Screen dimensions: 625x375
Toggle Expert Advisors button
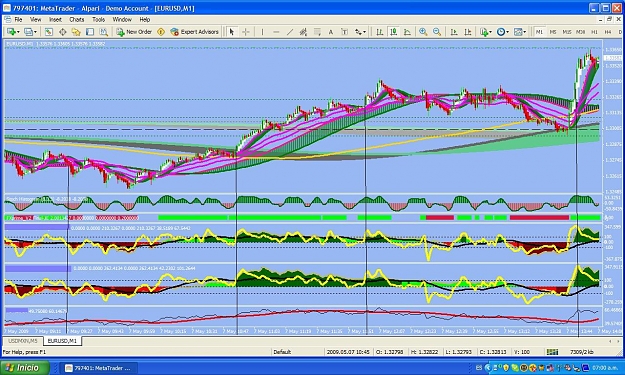coord(195,32)
